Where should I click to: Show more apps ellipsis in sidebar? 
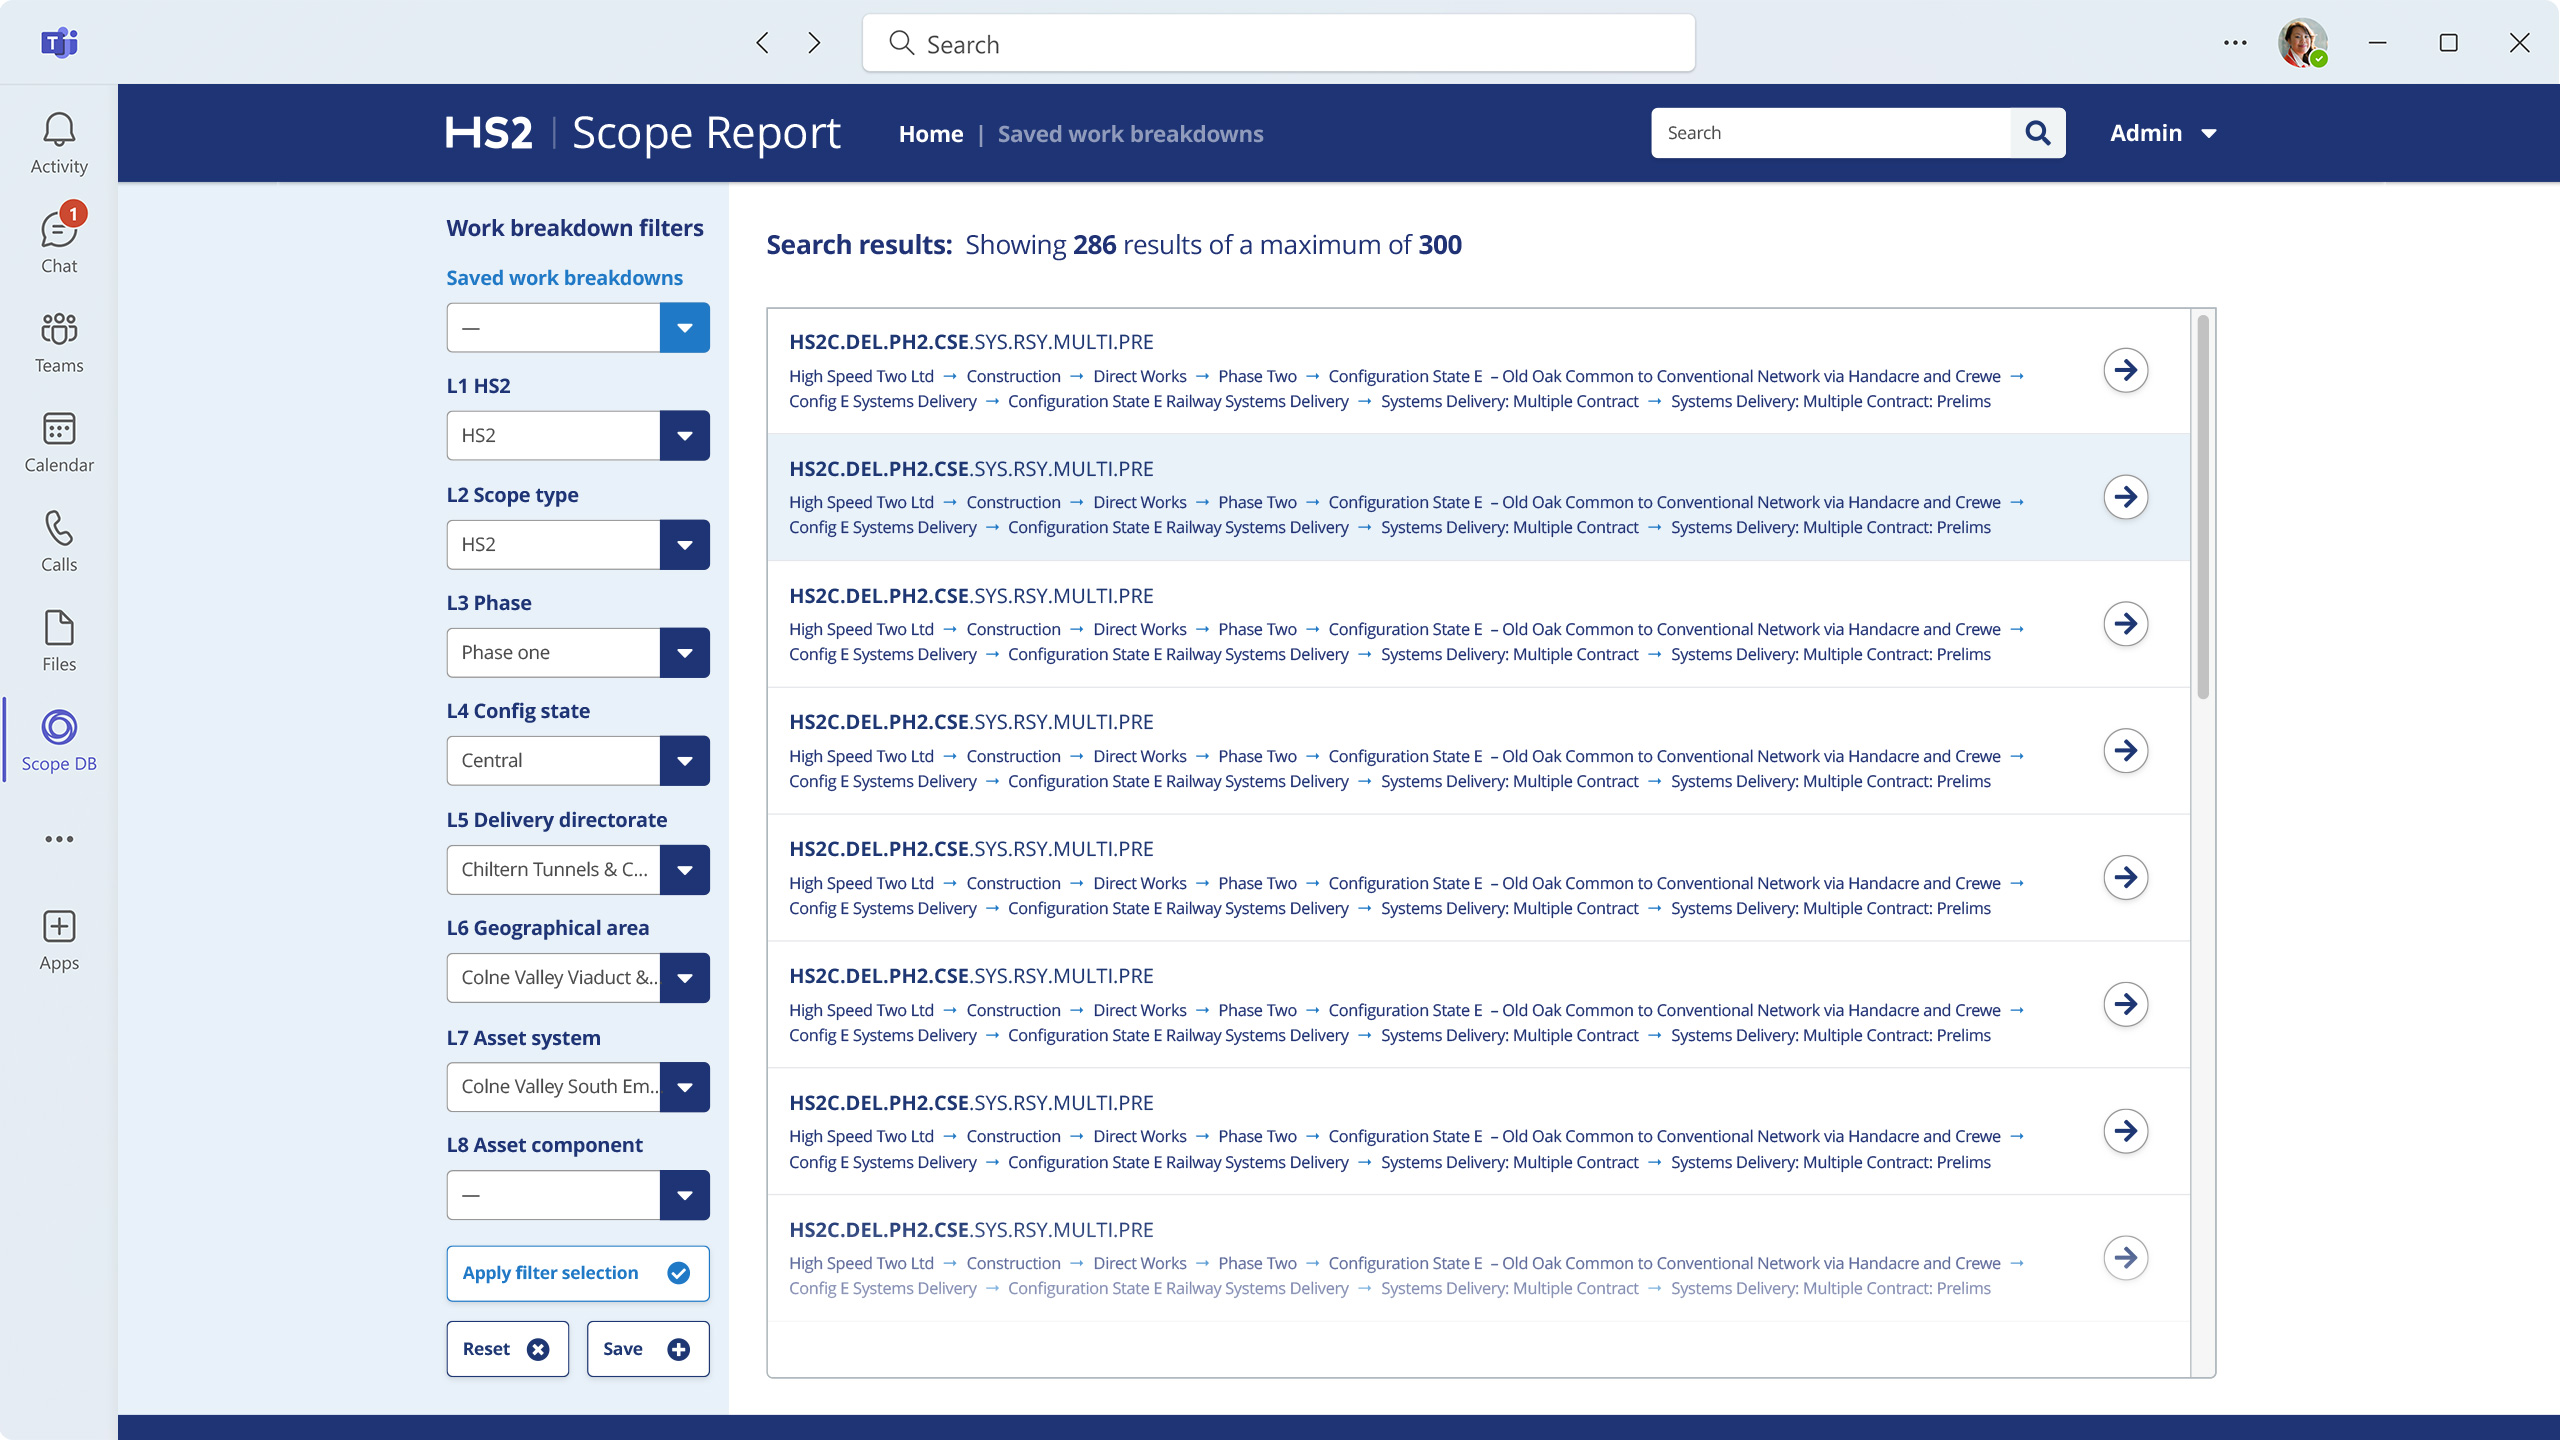pyautogui.click(x=59, y=839)
